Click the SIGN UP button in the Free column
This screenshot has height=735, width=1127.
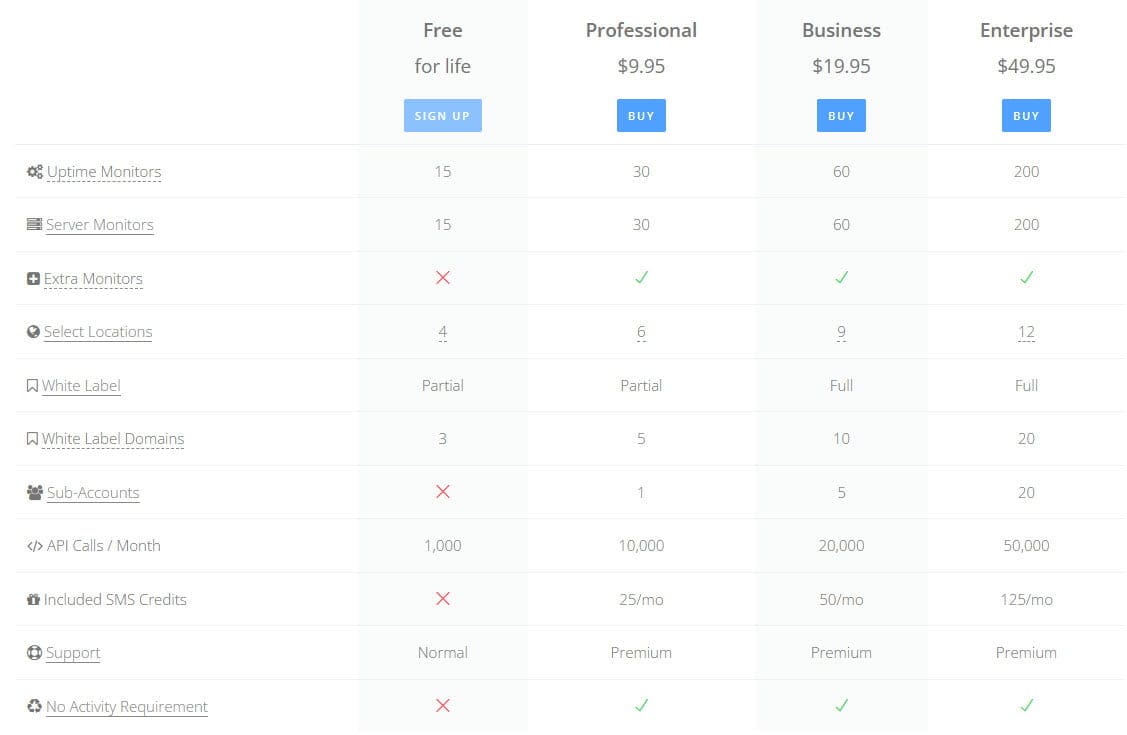(x=442, y=115)
